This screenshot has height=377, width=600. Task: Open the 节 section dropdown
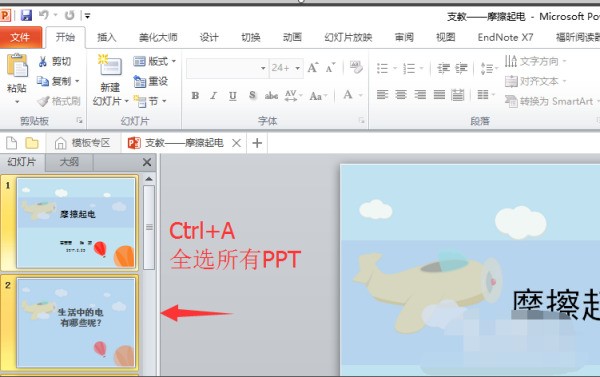(150, 101)
